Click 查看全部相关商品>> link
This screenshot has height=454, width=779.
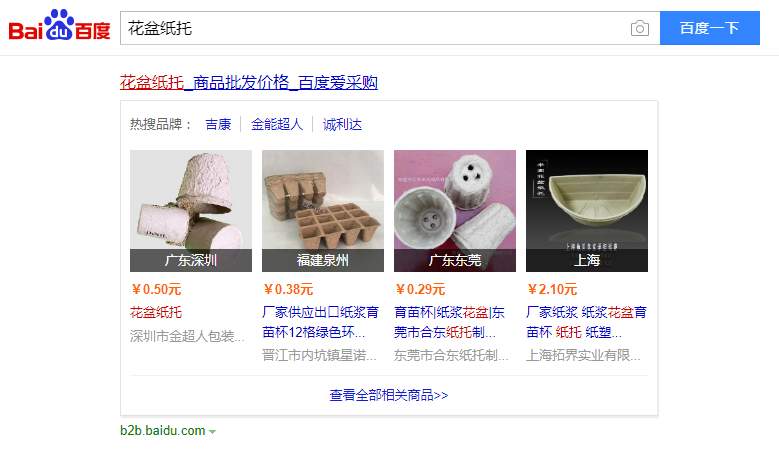389,395
